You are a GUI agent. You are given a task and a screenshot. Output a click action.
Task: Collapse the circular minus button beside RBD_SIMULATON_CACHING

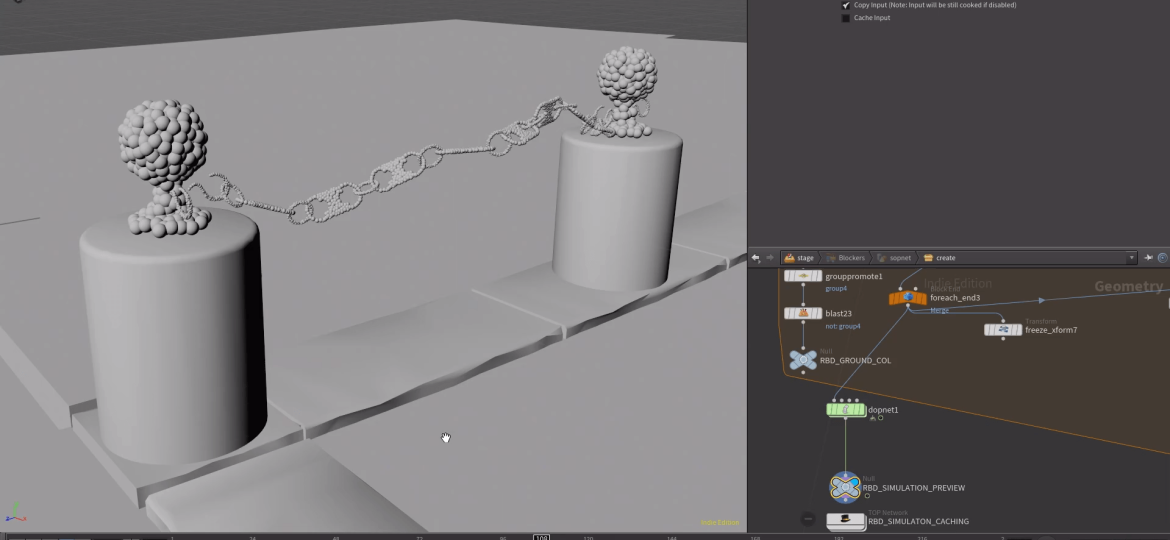coord(808,520)
